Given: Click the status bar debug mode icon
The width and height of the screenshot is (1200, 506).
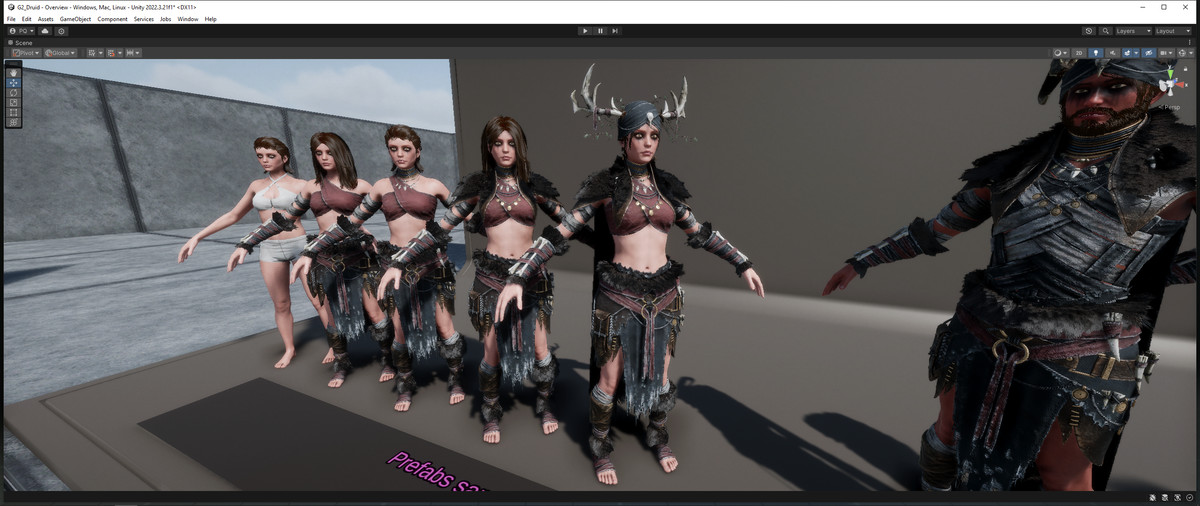Looking at the screenshot, I should tap(1153, 498).
